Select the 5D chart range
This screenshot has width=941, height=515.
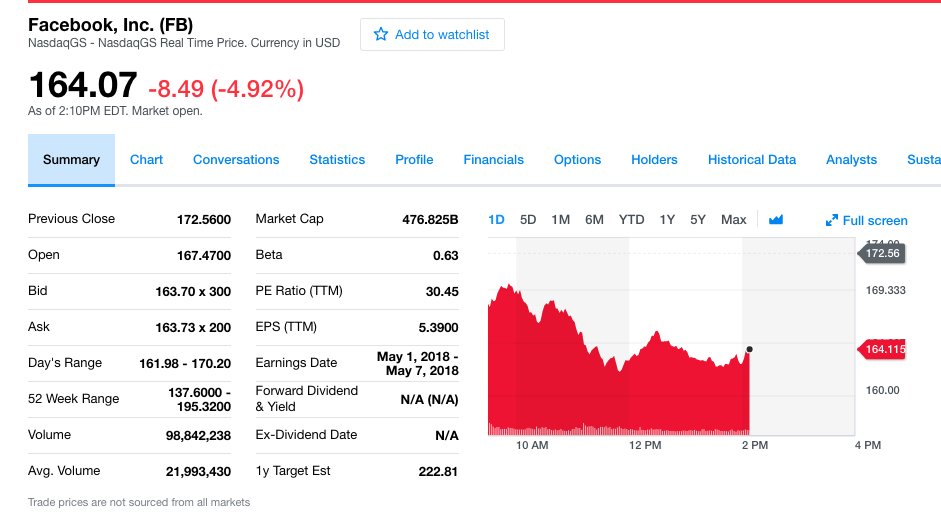coord(528,220)
